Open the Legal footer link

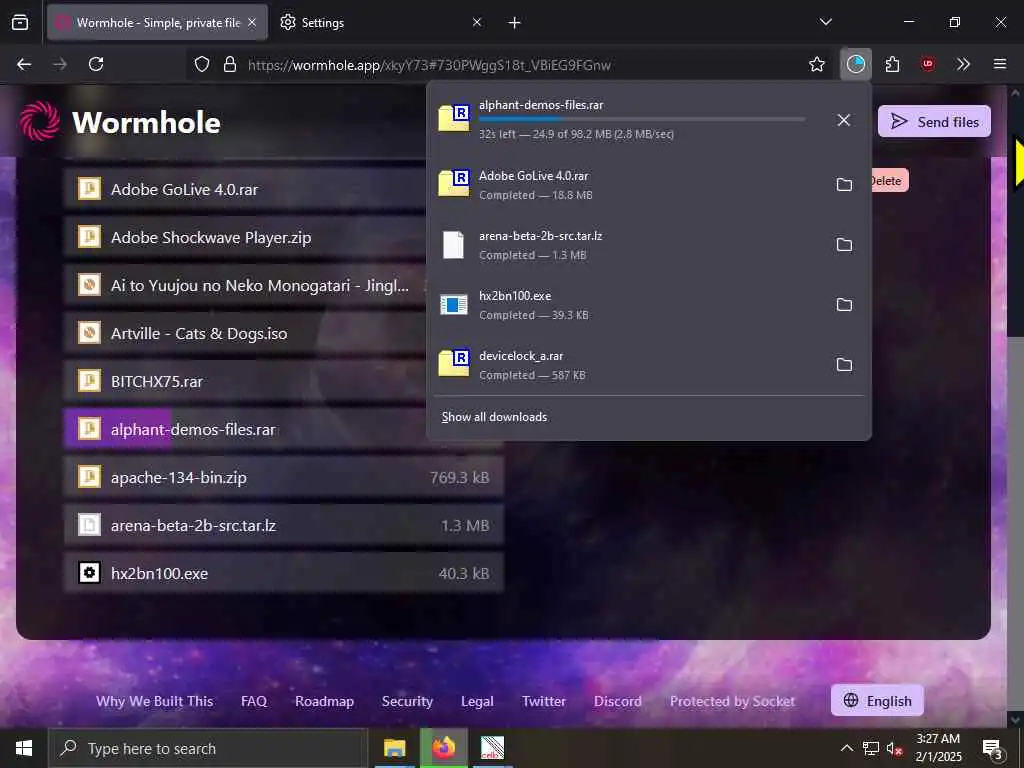tap(477, 701)
